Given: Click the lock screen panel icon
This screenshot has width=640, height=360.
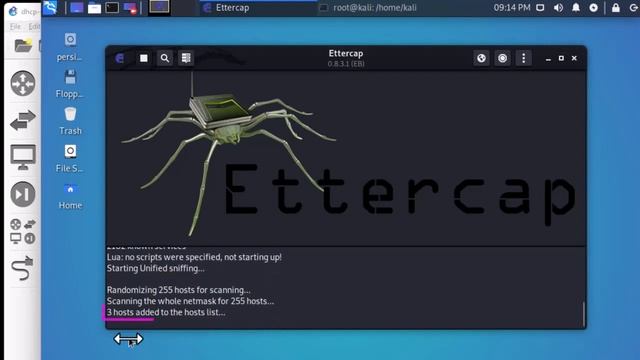Looking at the screenshot, I should [x=616, y=8].
